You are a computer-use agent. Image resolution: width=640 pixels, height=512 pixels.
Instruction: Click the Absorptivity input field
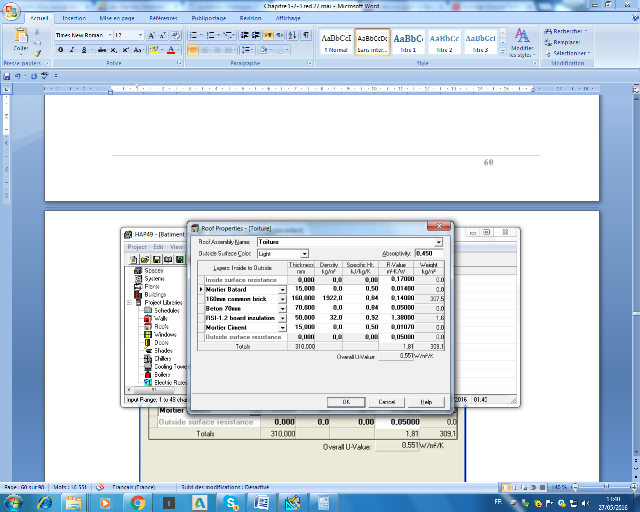pyautogui.click(x=429, y=254)
